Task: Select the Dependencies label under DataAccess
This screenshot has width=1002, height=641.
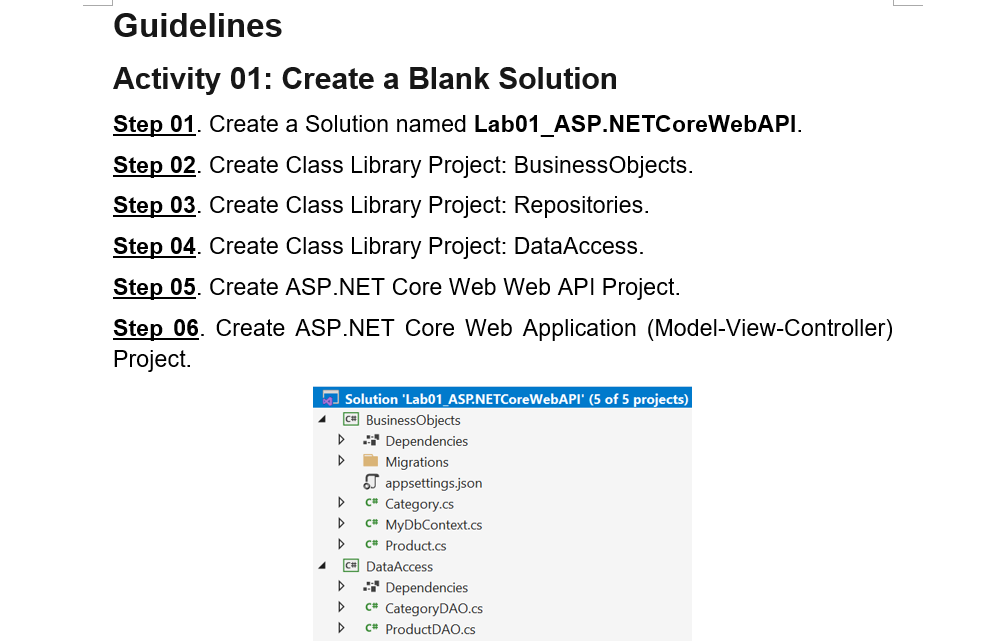Action: coord(426,588)
